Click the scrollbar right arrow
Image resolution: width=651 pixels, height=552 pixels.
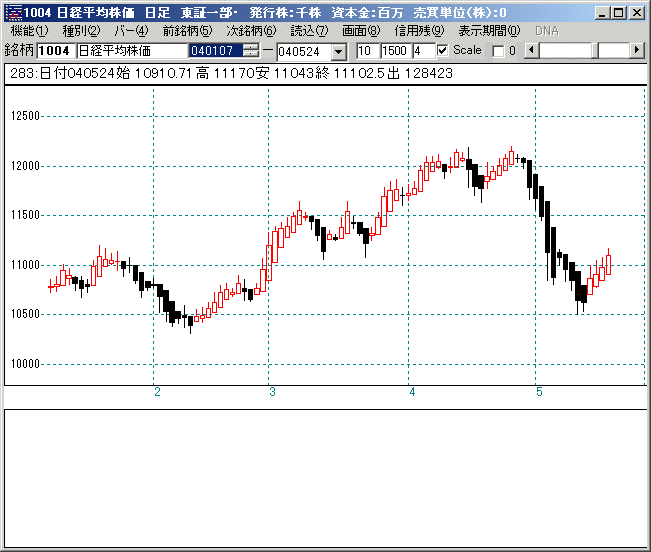pos(636,50)
